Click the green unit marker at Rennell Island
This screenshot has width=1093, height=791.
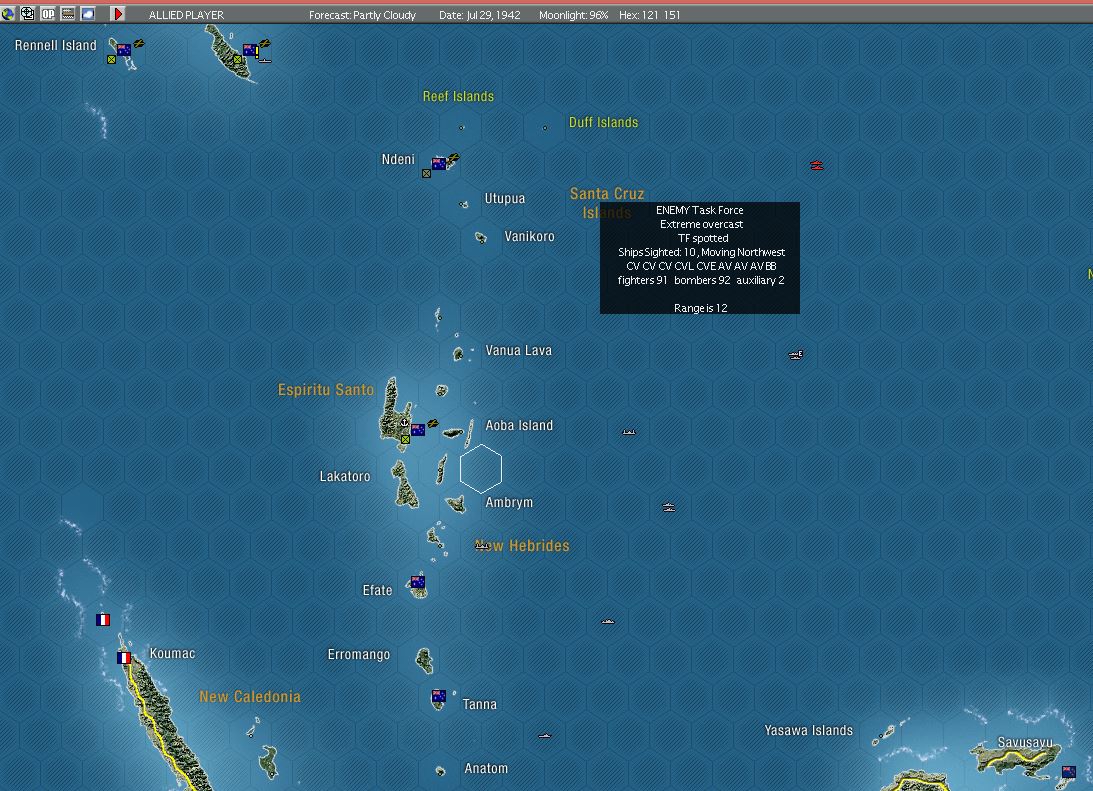pos(112,60)
